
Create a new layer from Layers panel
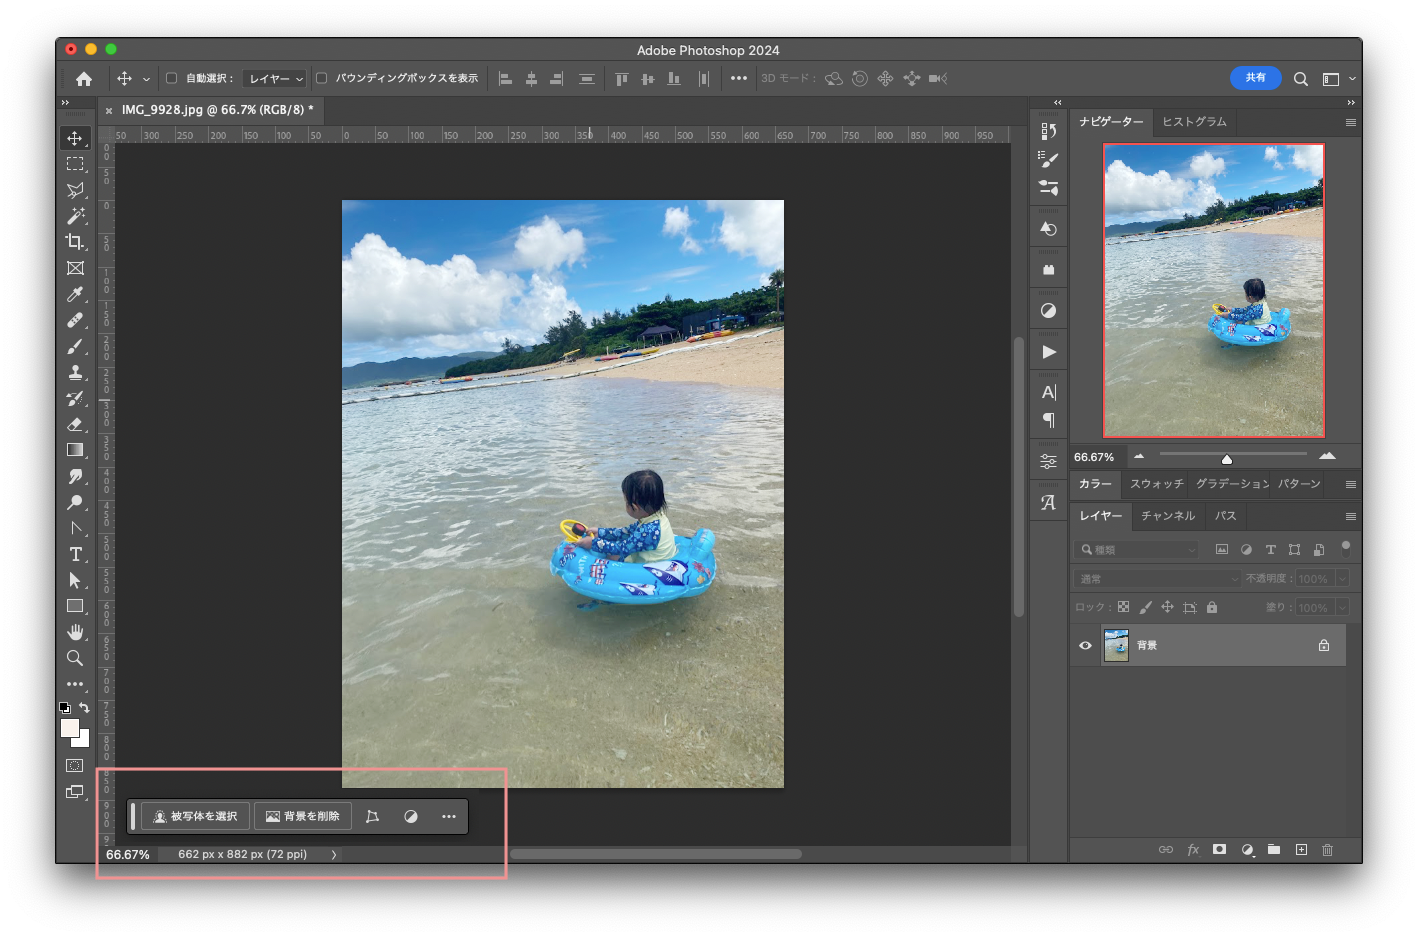tap(1301, 850)
